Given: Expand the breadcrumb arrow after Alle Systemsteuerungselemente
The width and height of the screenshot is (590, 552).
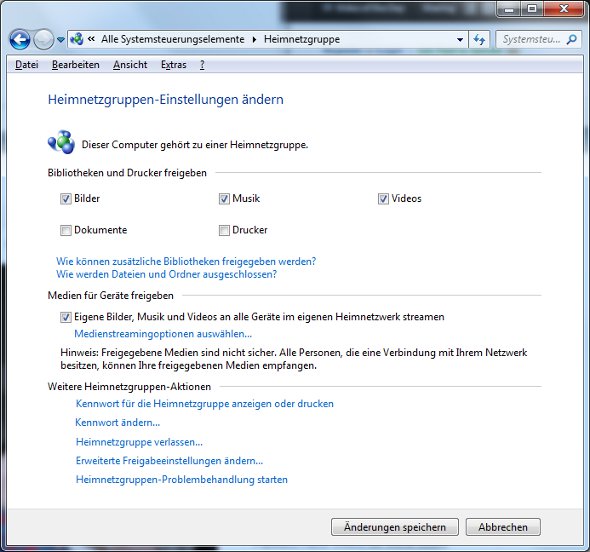Looking at the screenshot, I should point(255,40).
